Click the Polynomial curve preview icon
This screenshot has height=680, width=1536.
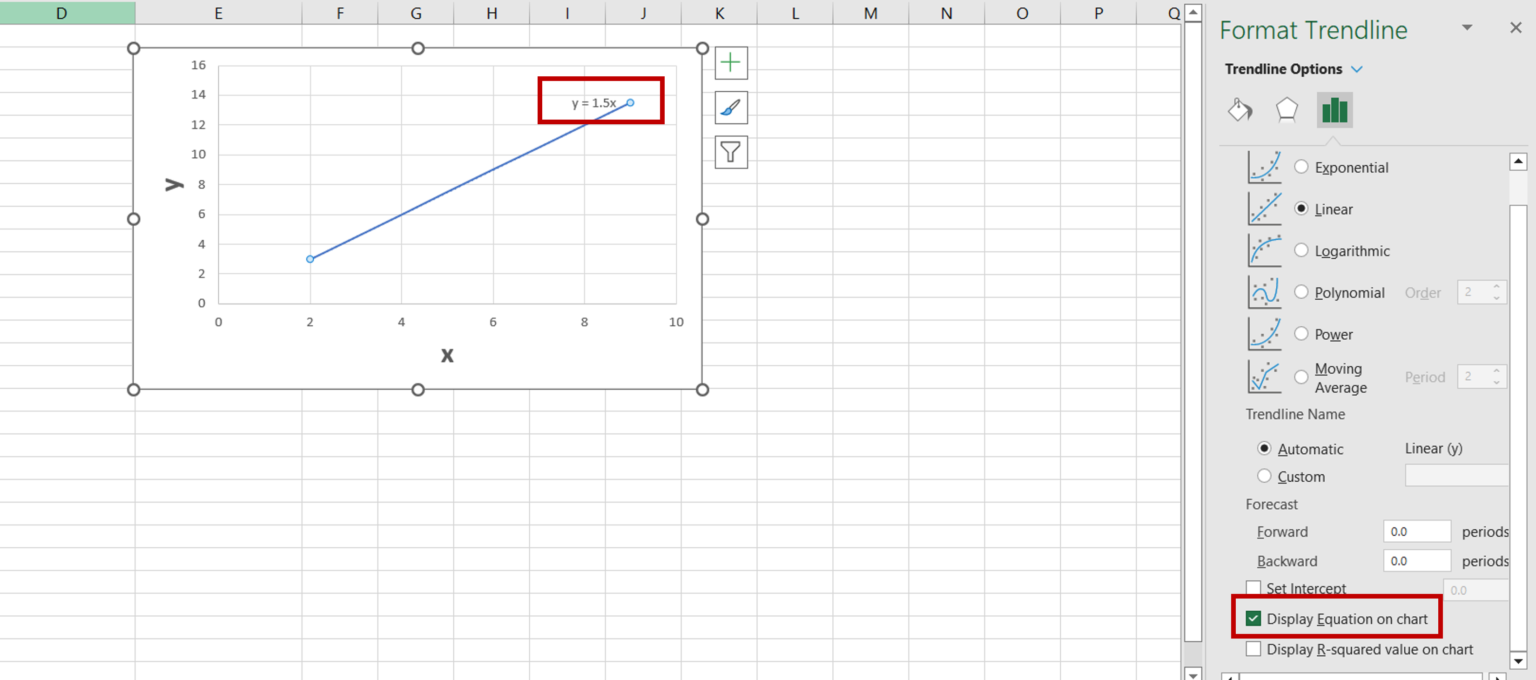pos(1265,292)
